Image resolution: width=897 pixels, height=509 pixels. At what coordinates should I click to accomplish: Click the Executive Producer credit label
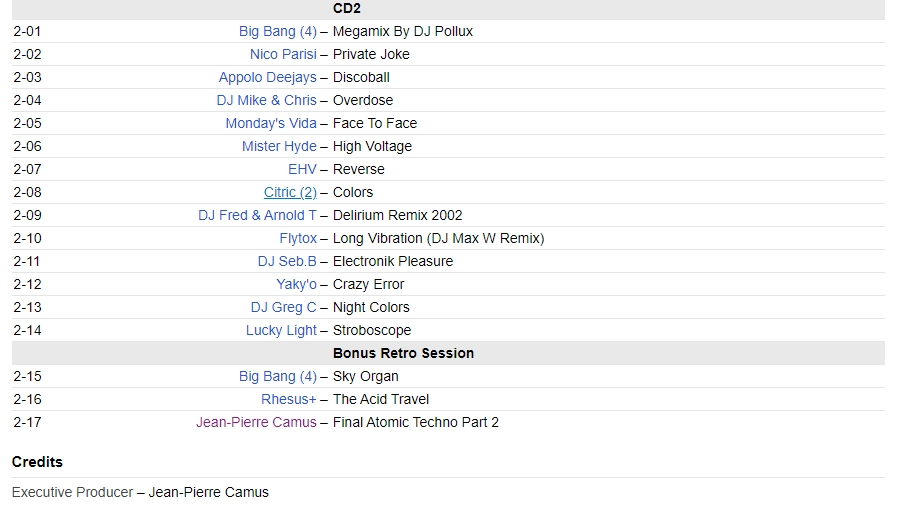click(x=73, y=492)
